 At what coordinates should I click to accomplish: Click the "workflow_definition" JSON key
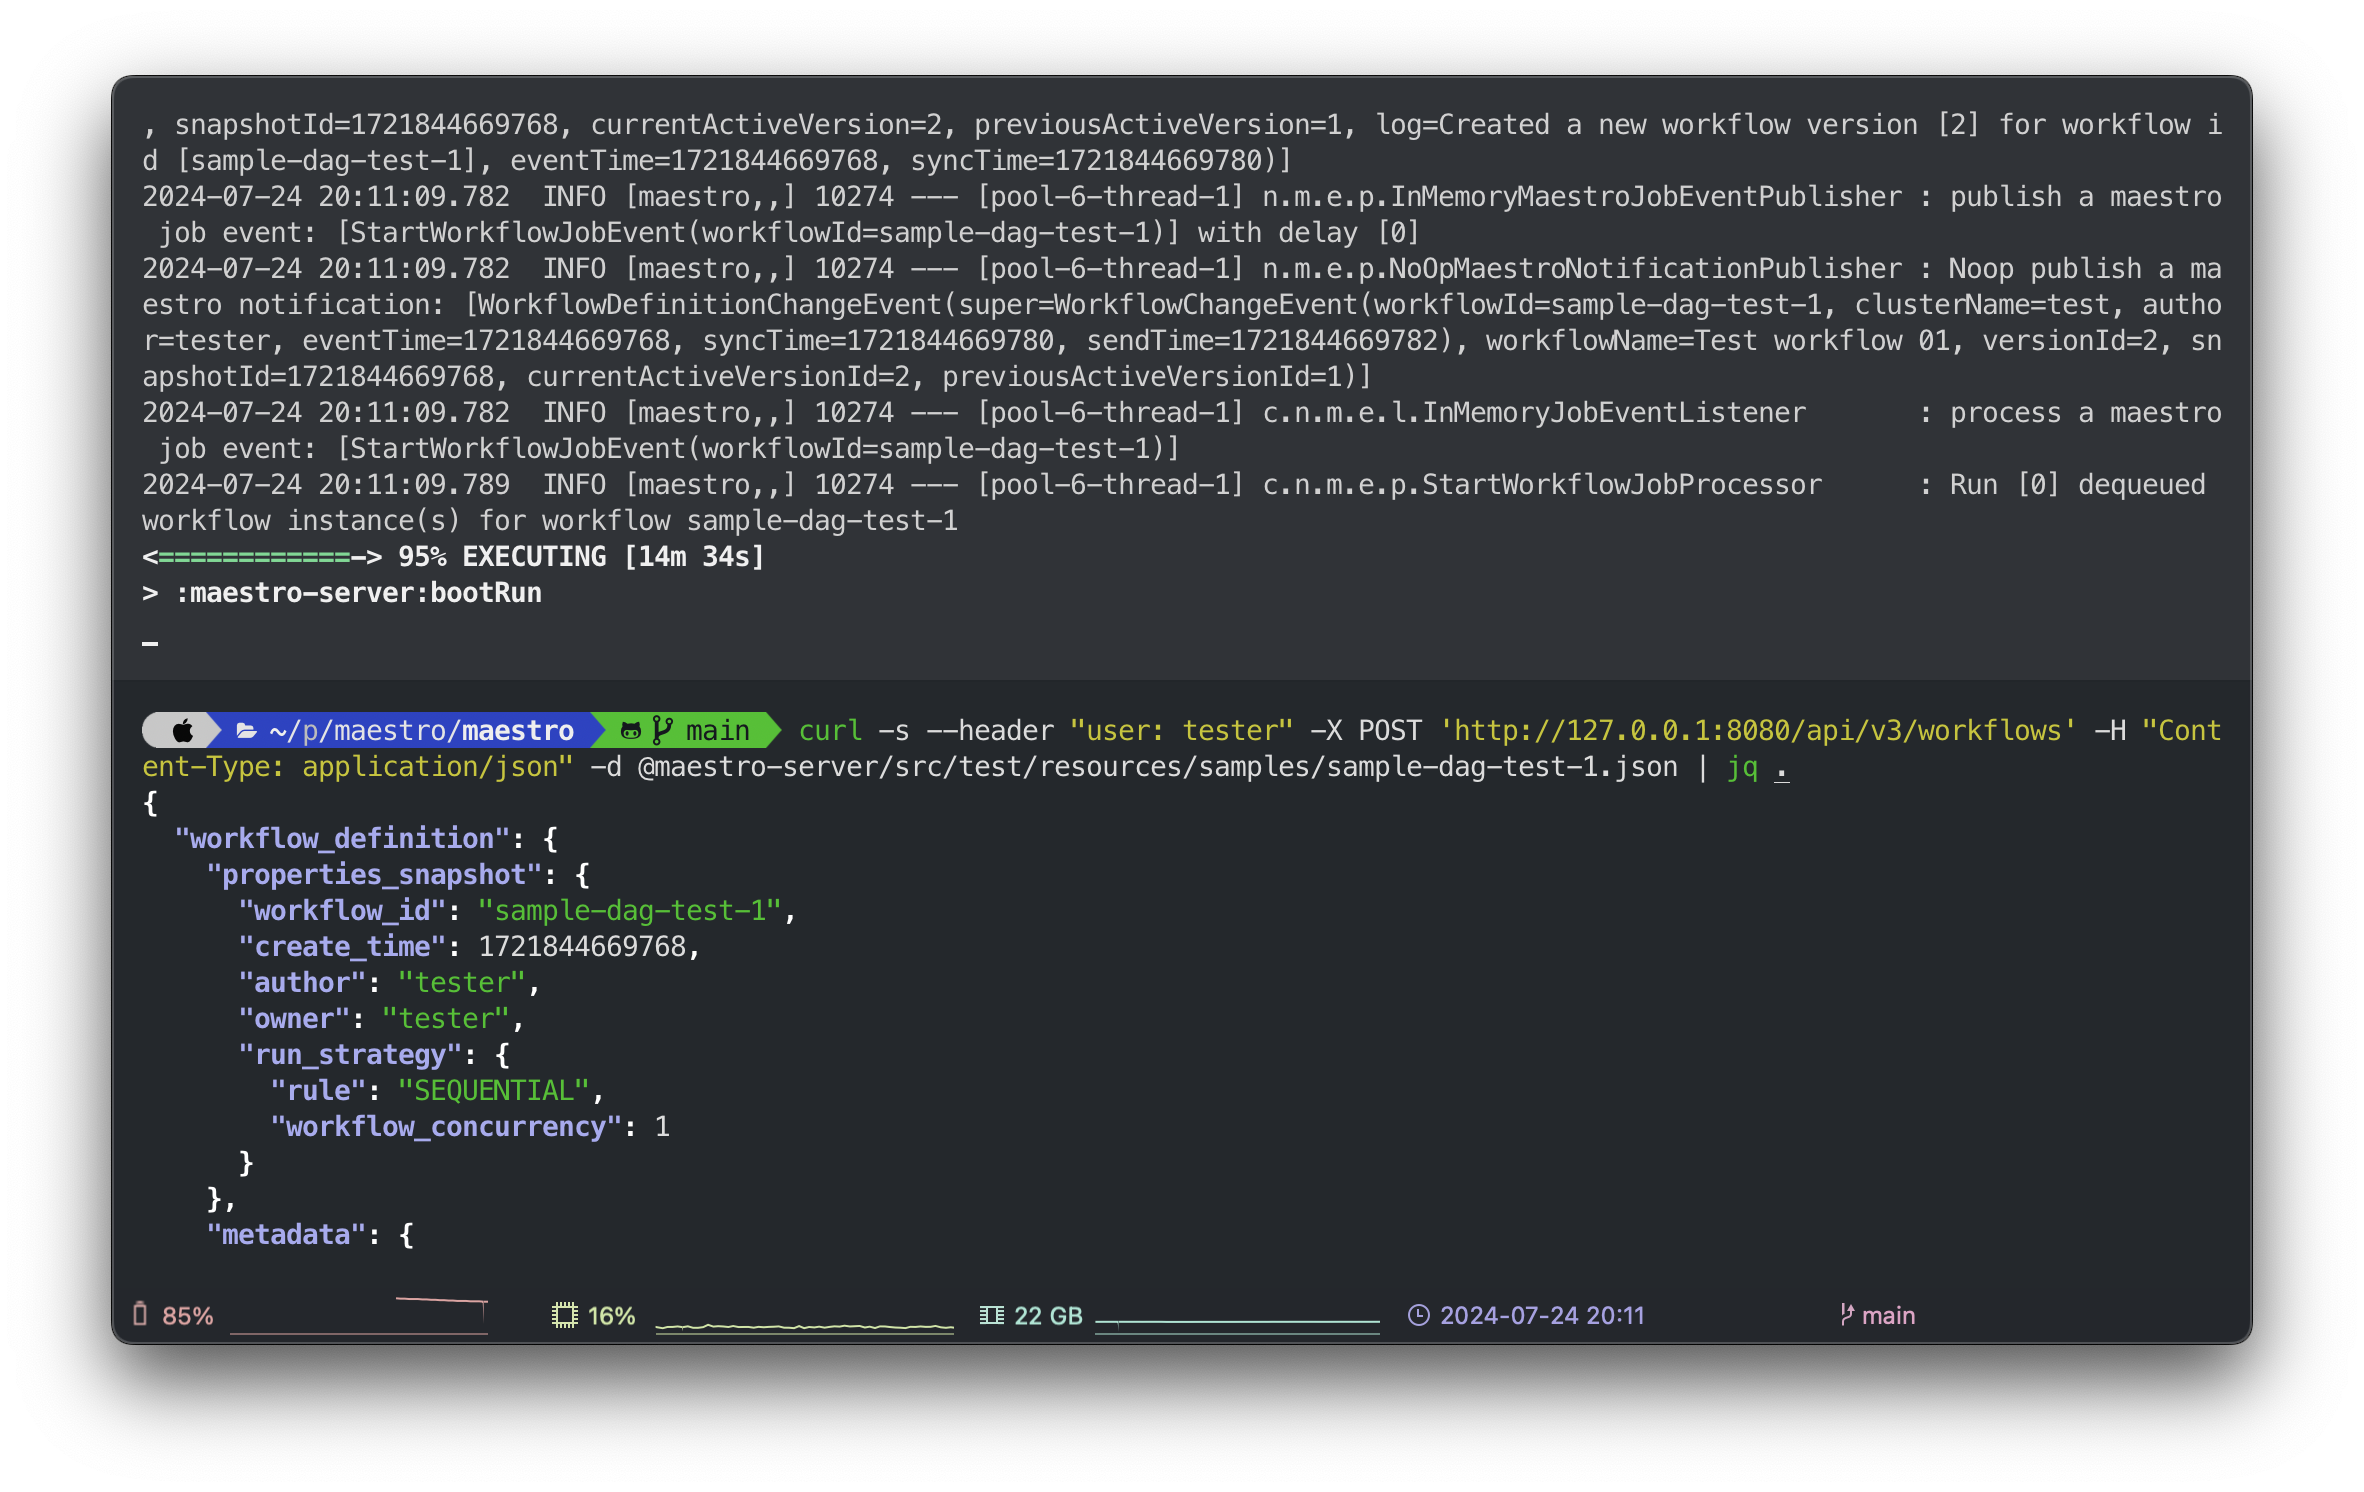342,838
